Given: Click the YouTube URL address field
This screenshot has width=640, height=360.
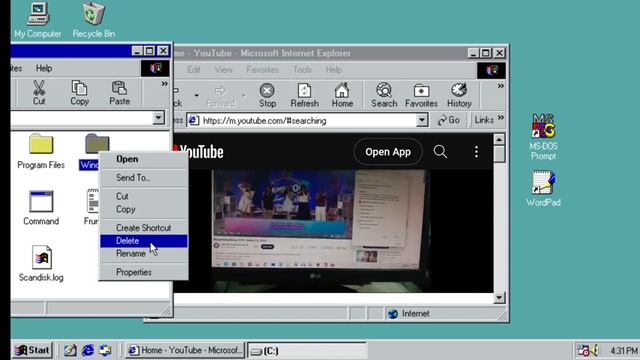Looking at the screenshot, I should pyautogui.click(x=302, y=120).
